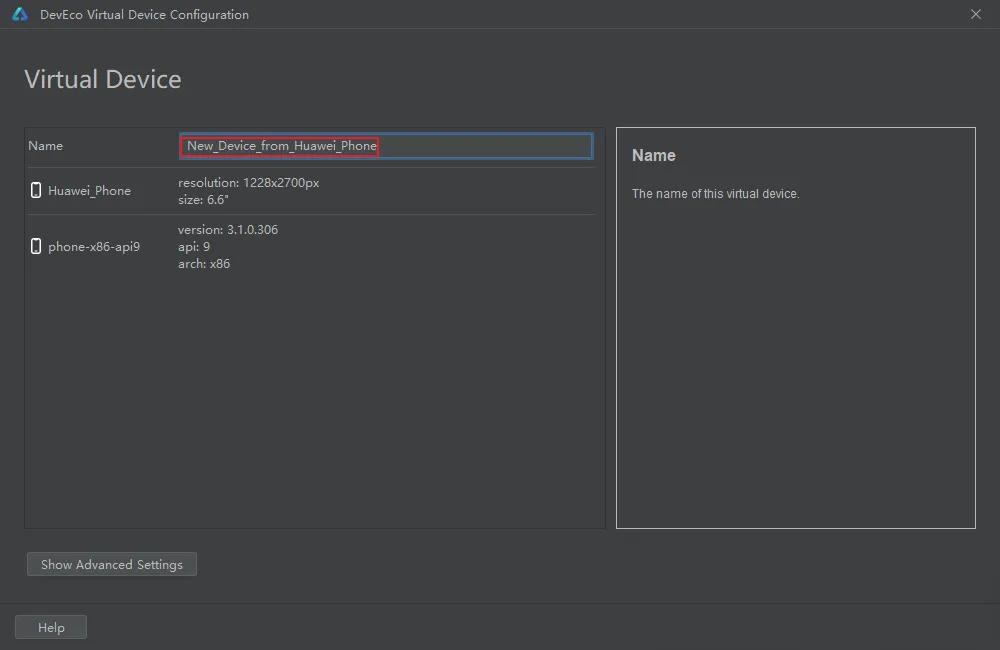The width and height of the screenshot is (1000, 650).
Task: Open the Help button
Action: point(51,628)
